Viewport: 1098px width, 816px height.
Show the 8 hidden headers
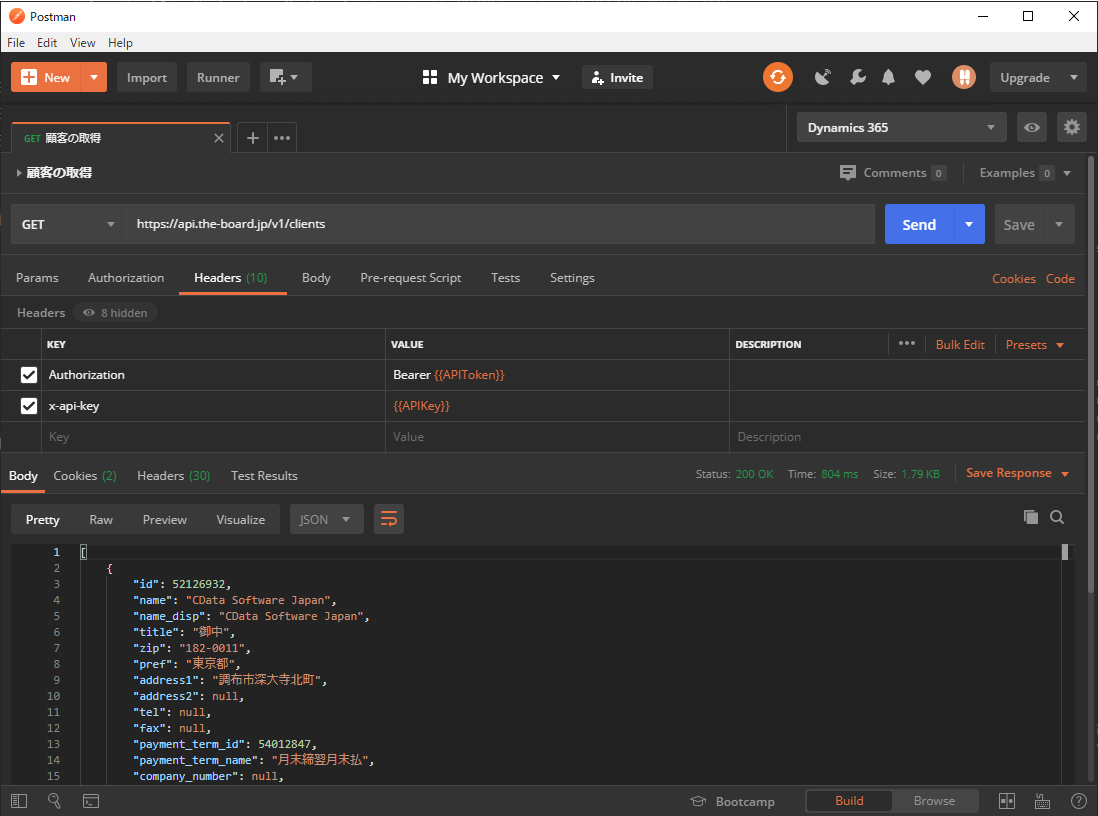[115, 313]
